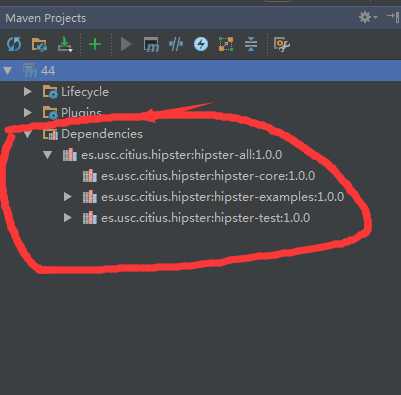The image size is (401, 395).
Task: Click library icon of hipster-all
Action: coord(70,155)
